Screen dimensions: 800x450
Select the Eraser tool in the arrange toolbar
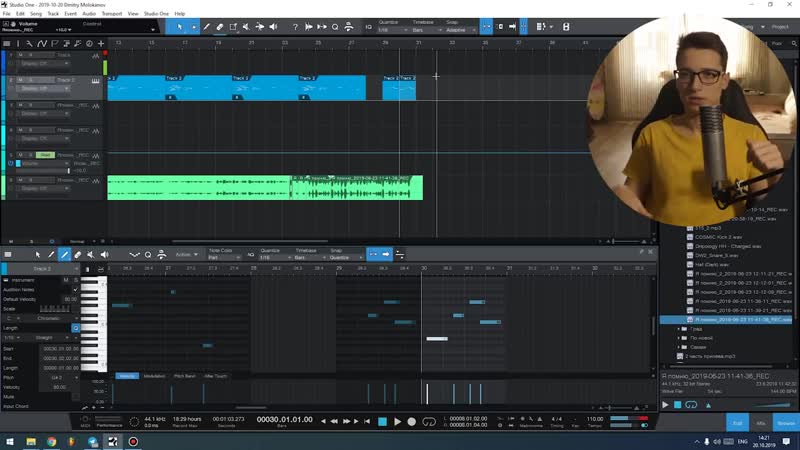coord(220,27)
